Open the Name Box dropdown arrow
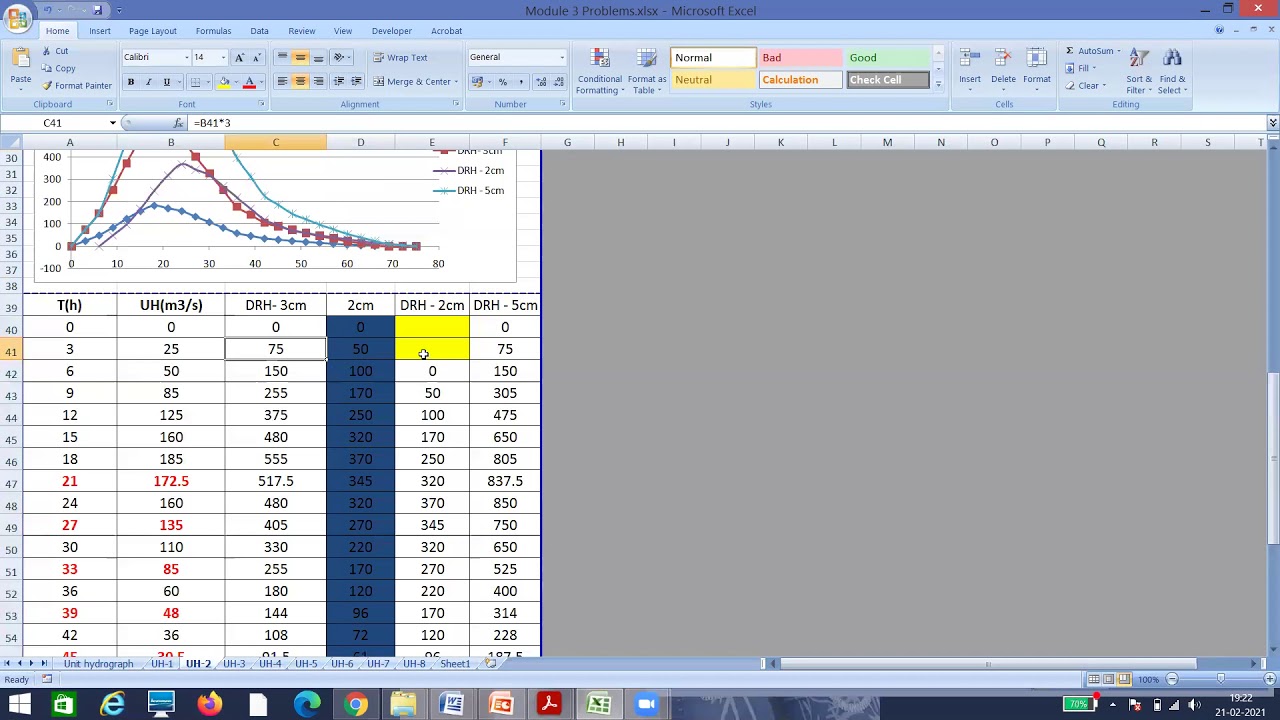 click(x=112, y=123)
